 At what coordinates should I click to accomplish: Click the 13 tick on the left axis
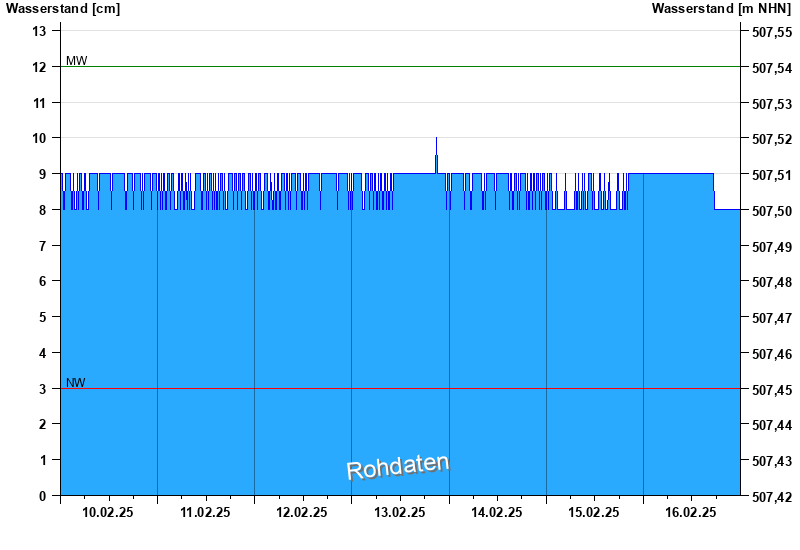[x=40, y=31]
